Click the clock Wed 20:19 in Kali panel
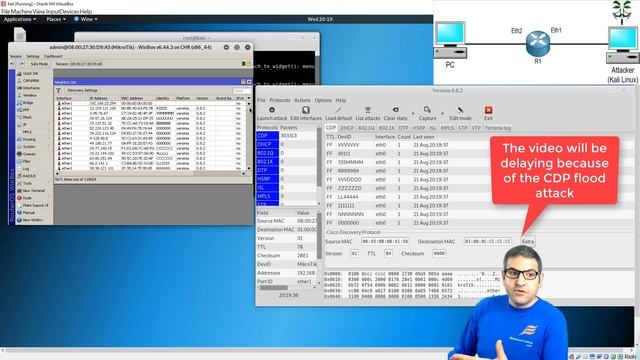Image resolution: width=640 pixels, height=360 pixels. click(320, 19)
